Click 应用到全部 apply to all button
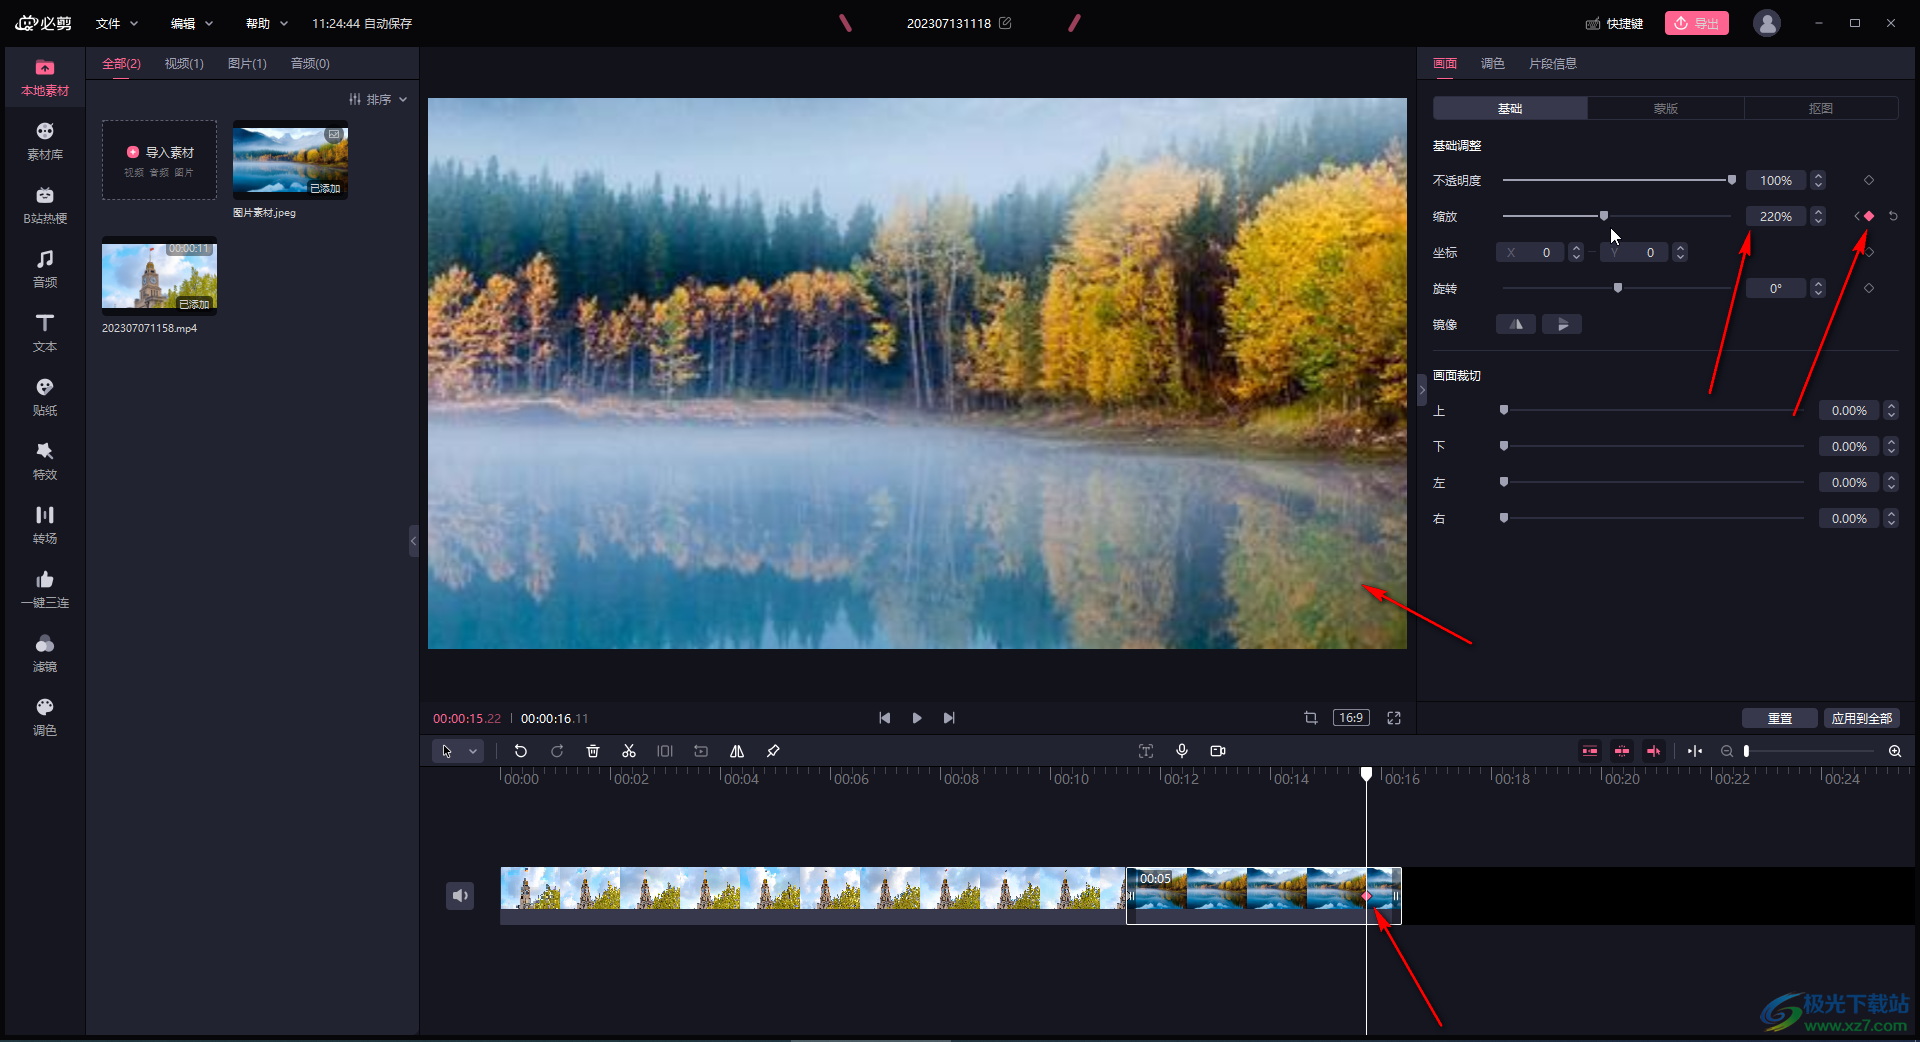The width and height of the screenshot is (1920, 1042). [x=1862, y=718]
